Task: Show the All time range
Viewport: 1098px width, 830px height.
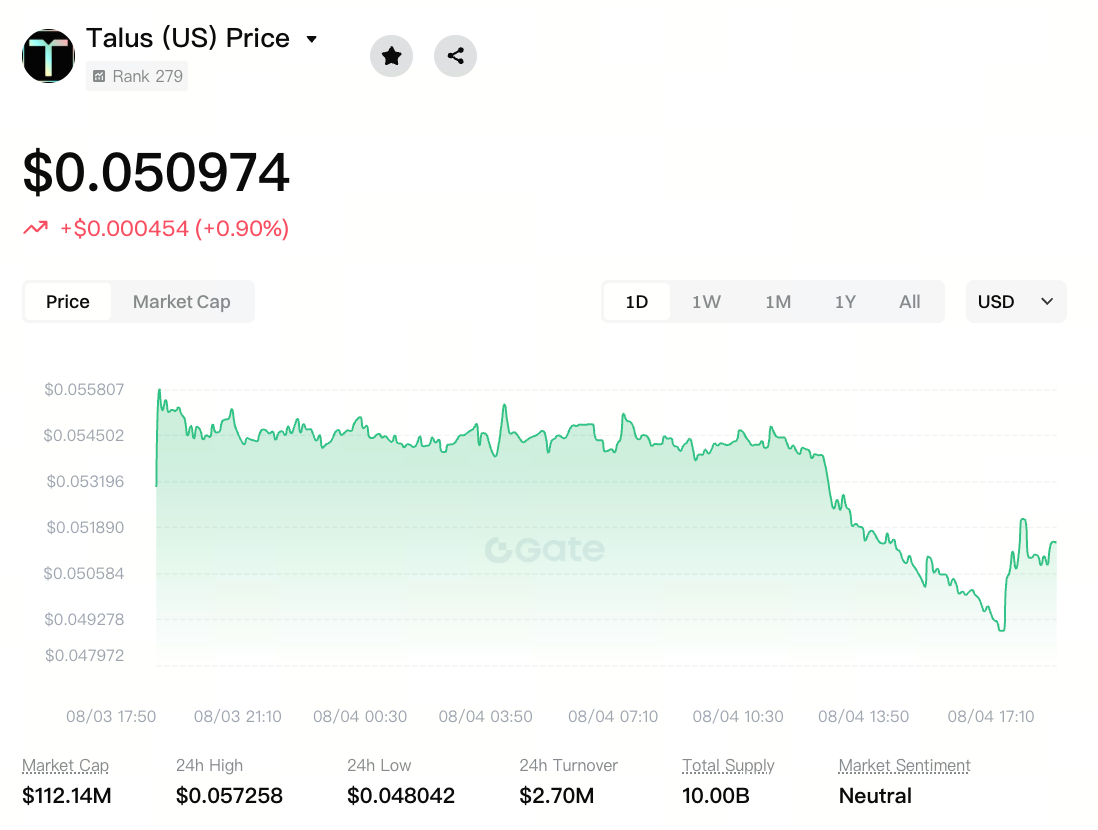Action: [910, 302]
